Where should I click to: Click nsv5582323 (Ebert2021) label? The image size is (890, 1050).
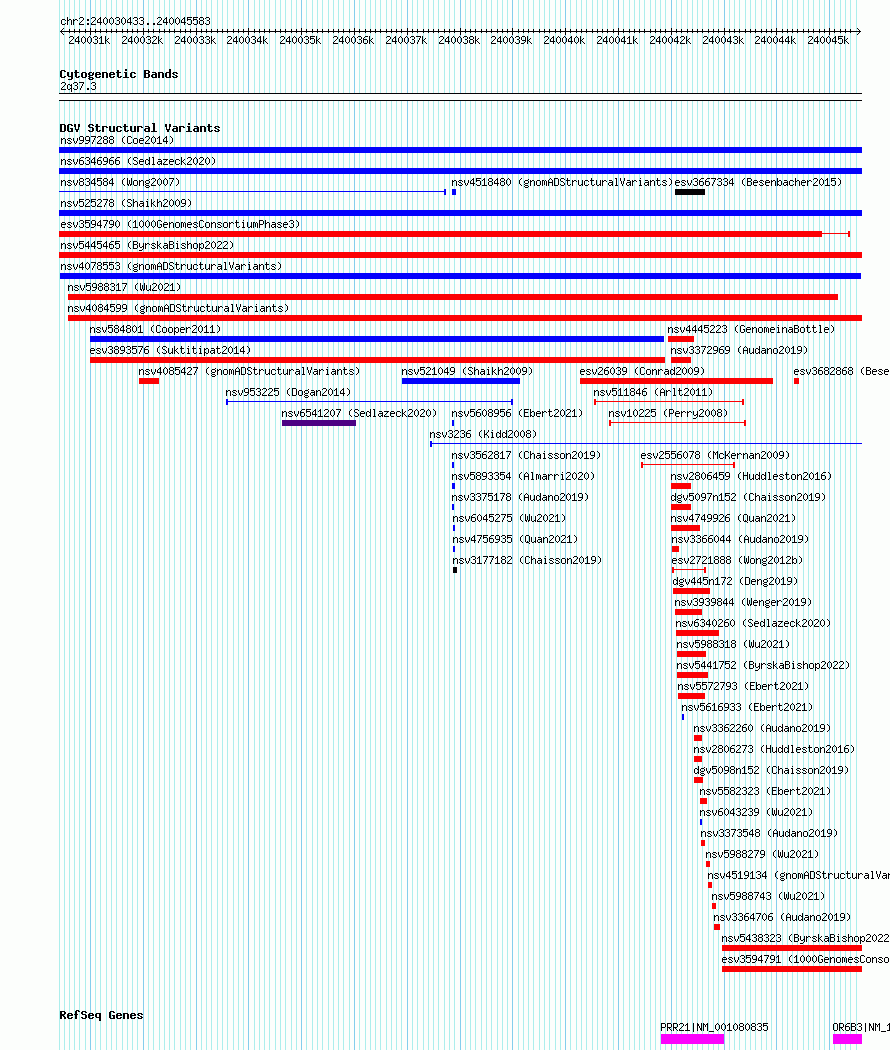tap(765, 791)
